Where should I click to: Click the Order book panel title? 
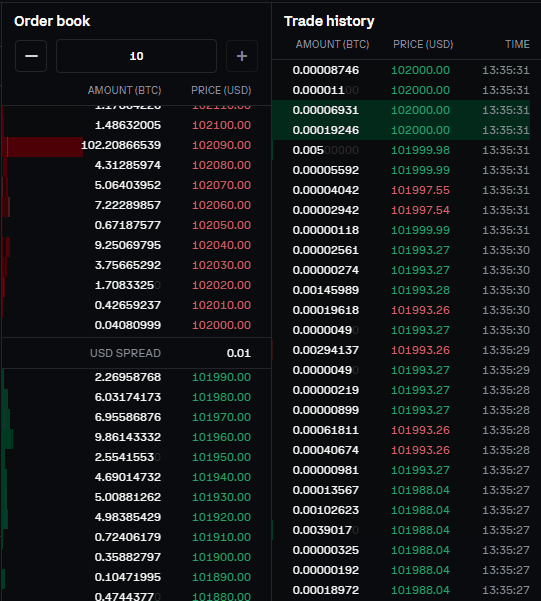tap(52, 21)
